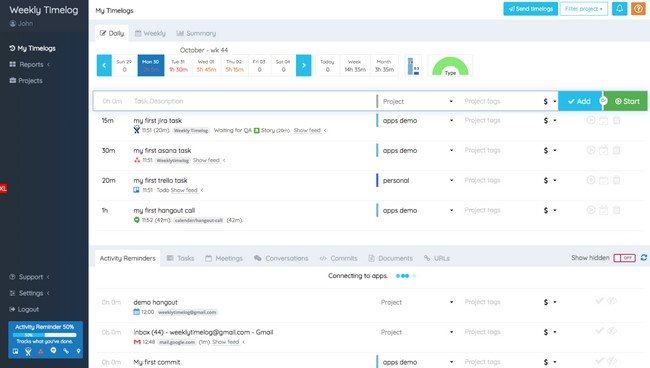Confirm 'demo hangout' reminder with checkmark
This screenshot has width=650, height=368.
point(599,301)
